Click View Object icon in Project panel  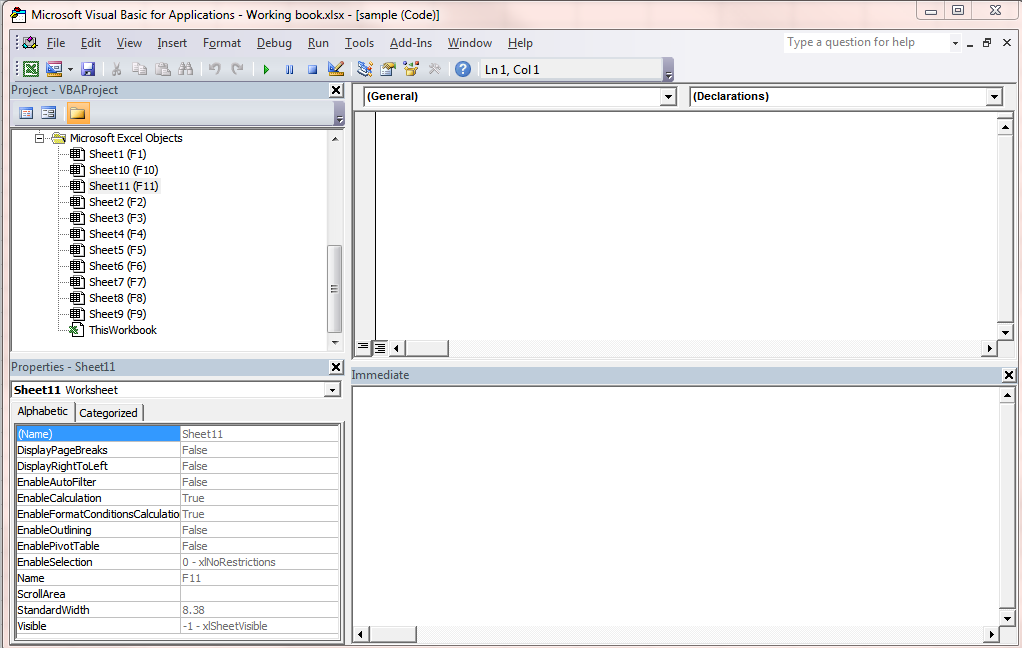[49, 113]
